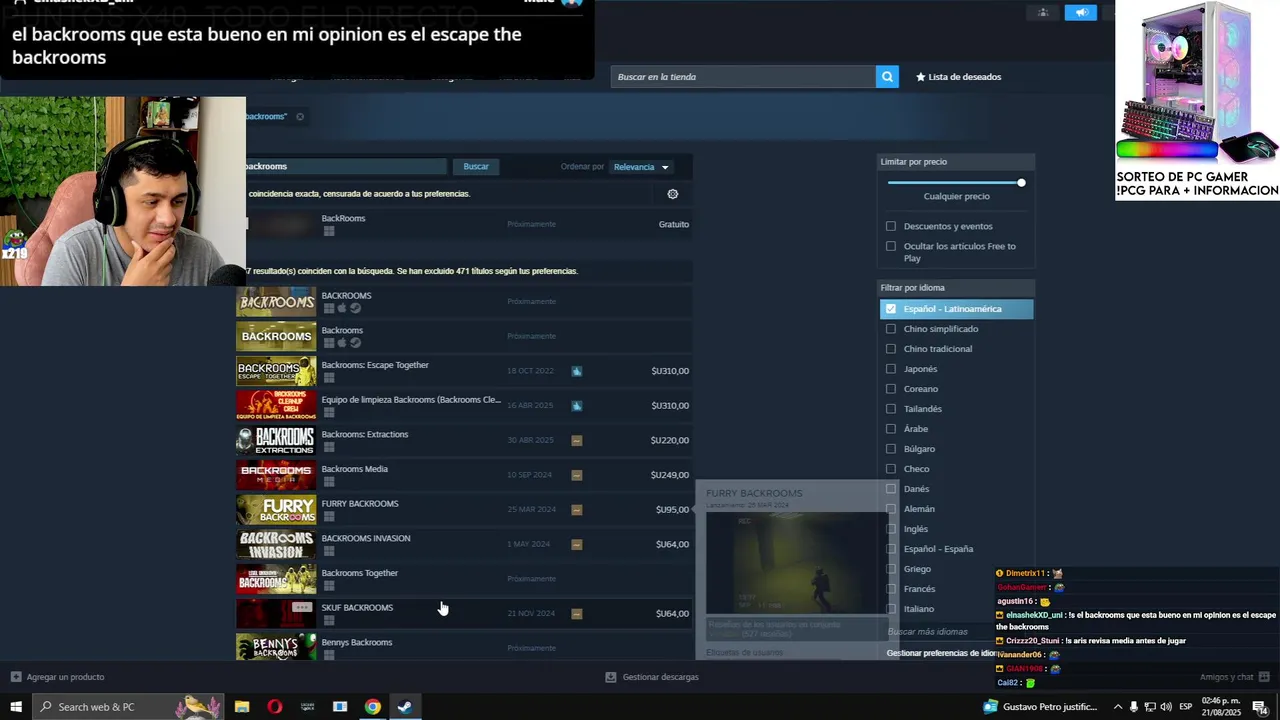Open the Windows Start menu
The width and height of the screenshot is (1280, 720).
pos(16,707)
